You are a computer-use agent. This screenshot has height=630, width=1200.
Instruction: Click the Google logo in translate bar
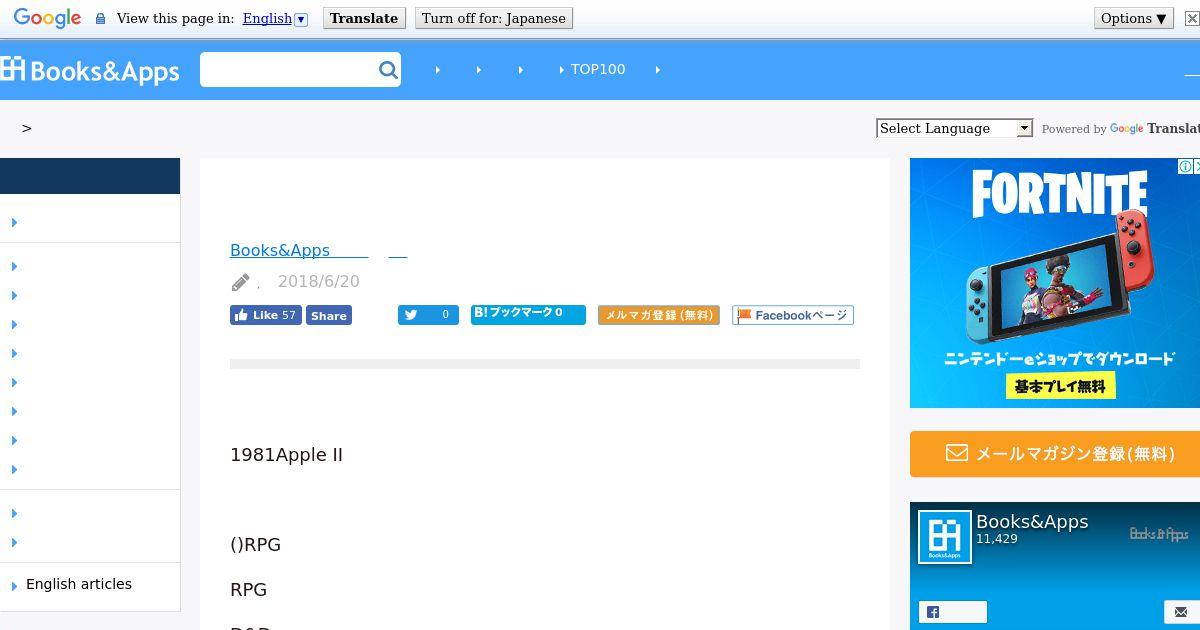pos(47,18)
